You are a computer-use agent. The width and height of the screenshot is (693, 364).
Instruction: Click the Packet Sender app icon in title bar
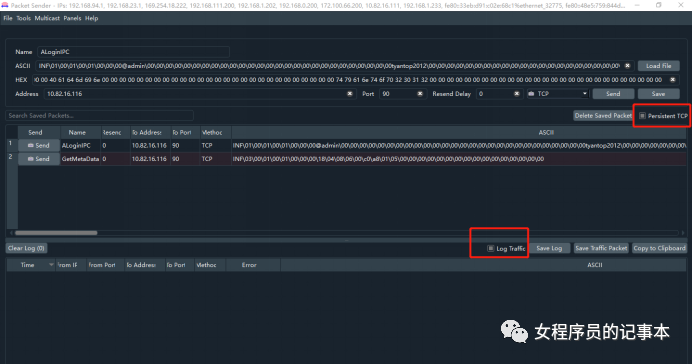5,5
